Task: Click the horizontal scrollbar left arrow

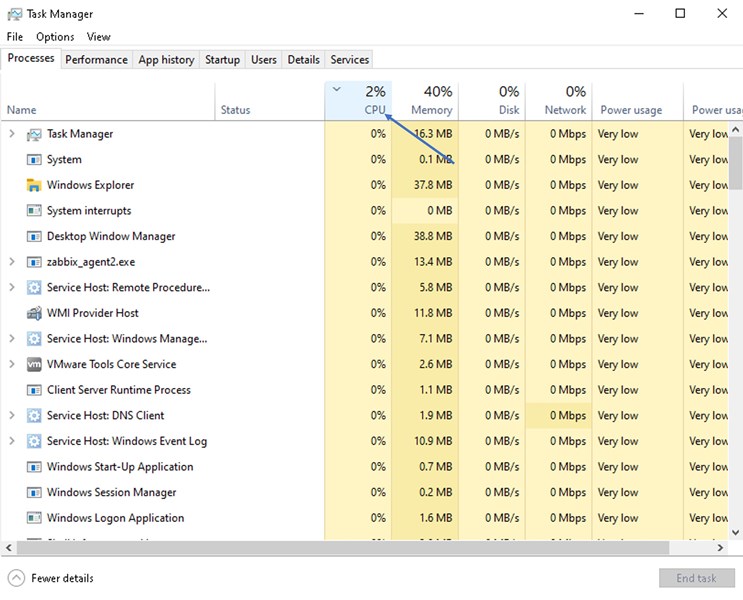Action: tap(8, 548)
